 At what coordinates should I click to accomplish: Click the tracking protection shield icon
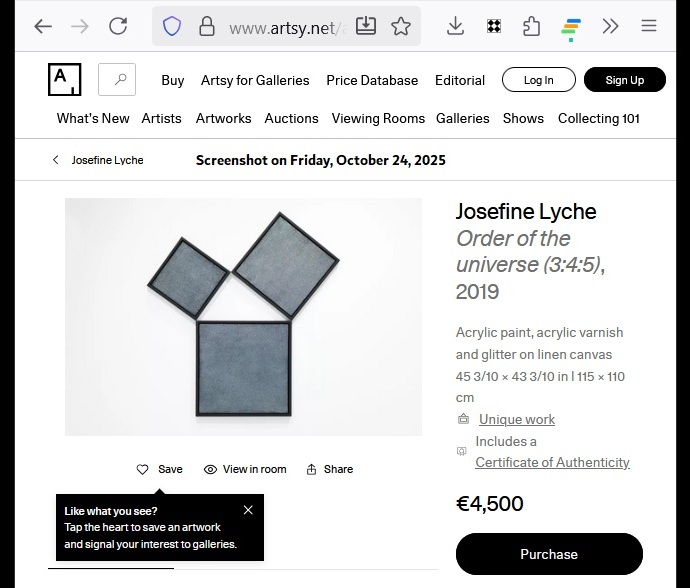click(172, 26)
